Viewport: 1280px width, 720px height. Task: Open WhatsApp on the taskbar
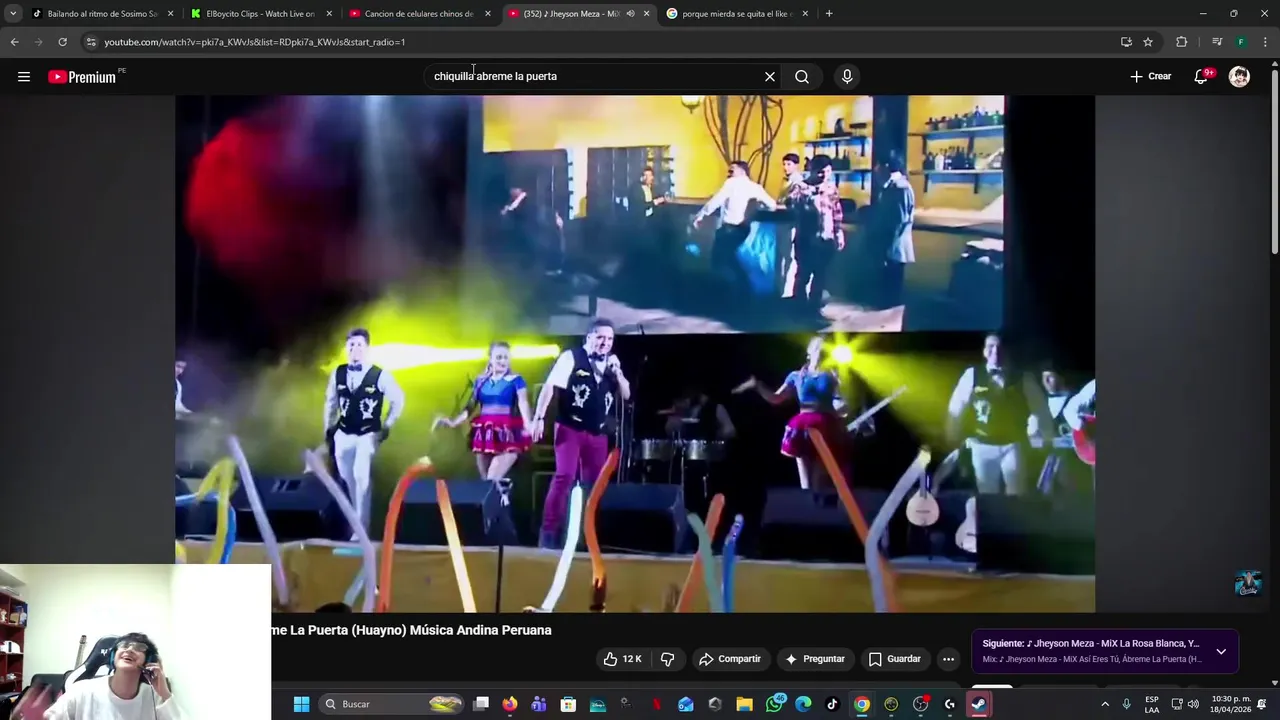[x=774, y=704]
